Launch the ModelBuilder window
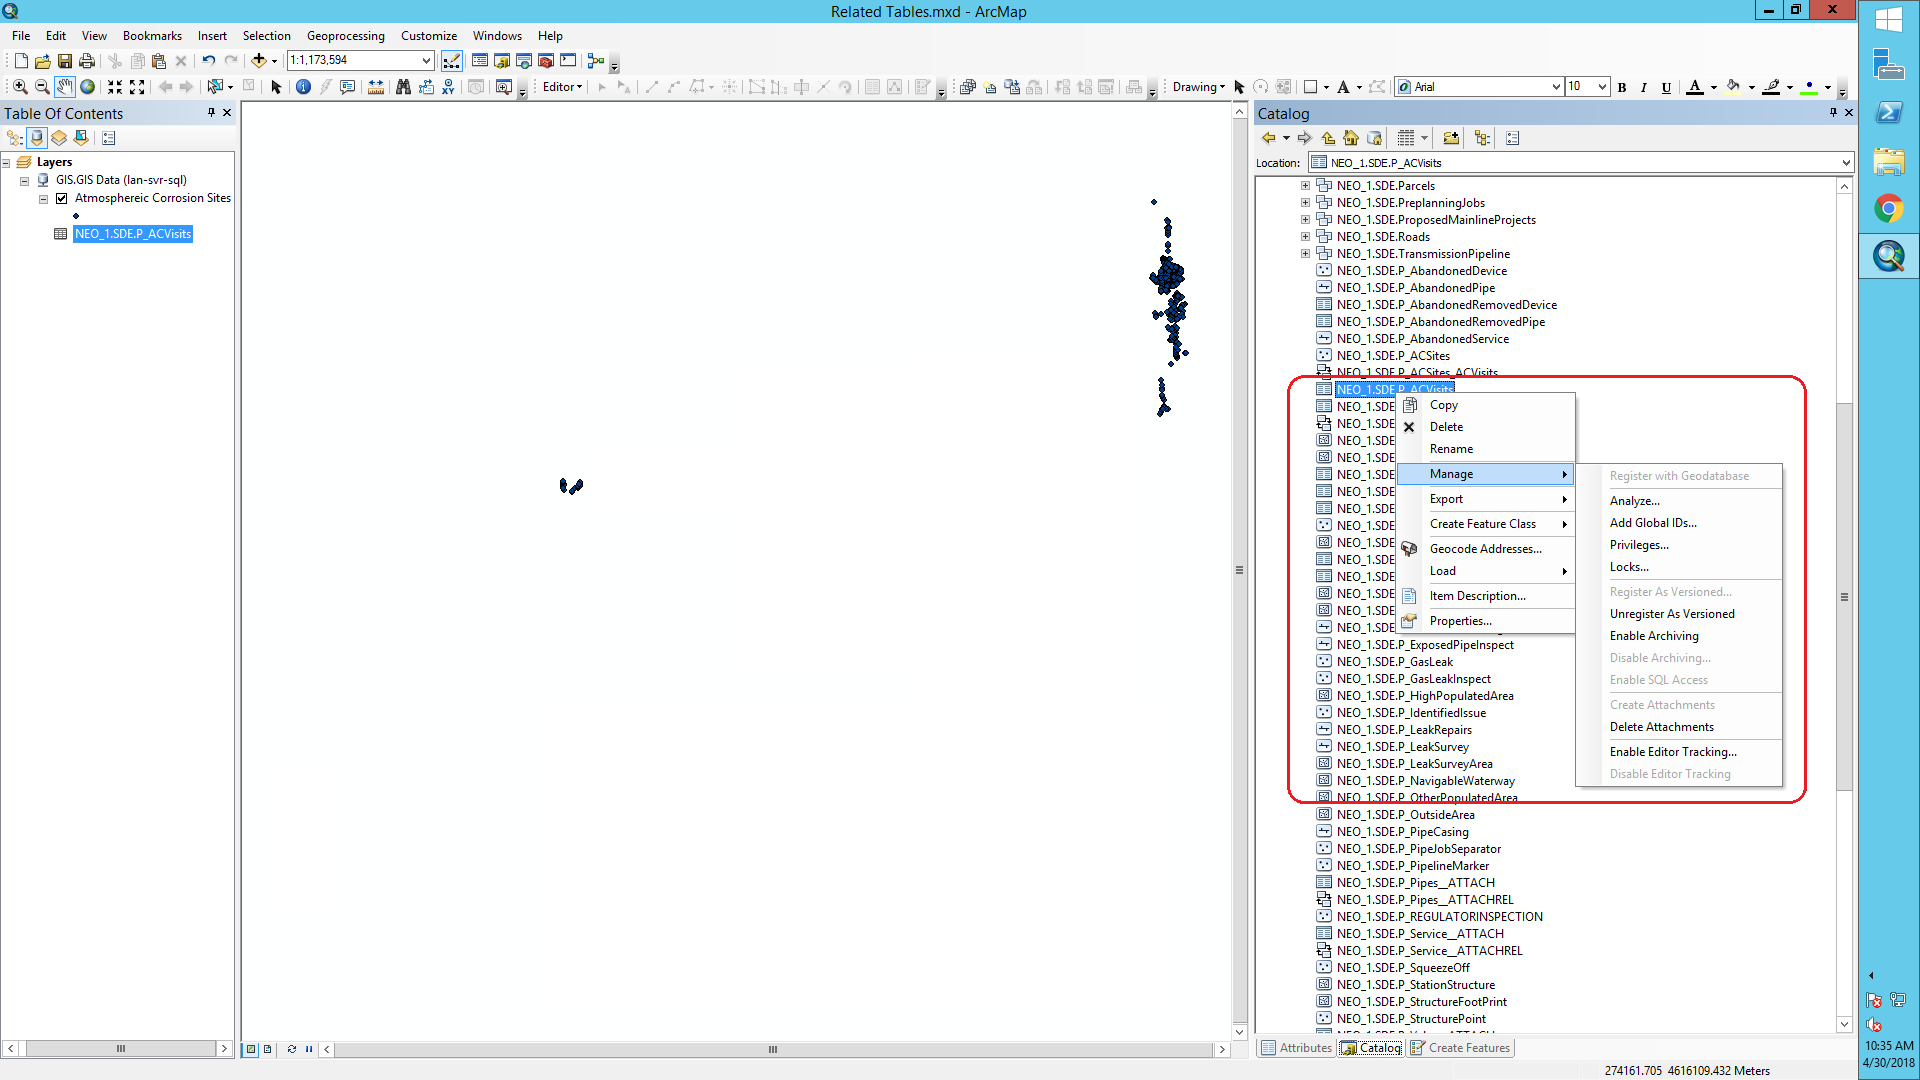This screenshot has width=1920, height=1080. [596, 61]
